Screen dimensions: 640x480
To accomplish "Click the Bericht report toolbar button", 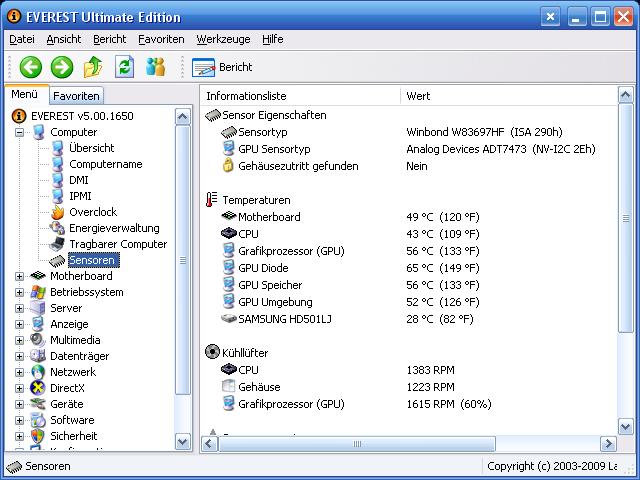I will click(x=222, y=67).
